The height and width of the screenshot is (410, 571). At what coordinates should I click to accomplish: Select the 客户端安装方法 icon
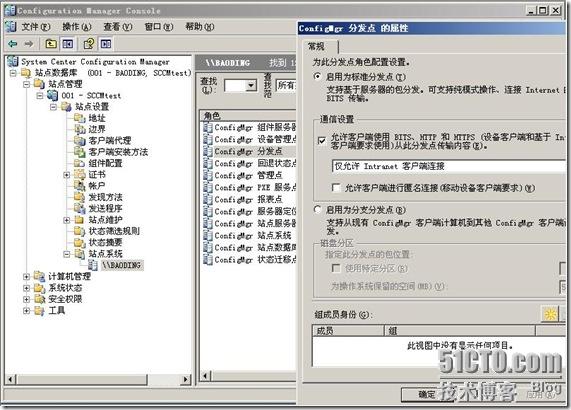(79, 152)
